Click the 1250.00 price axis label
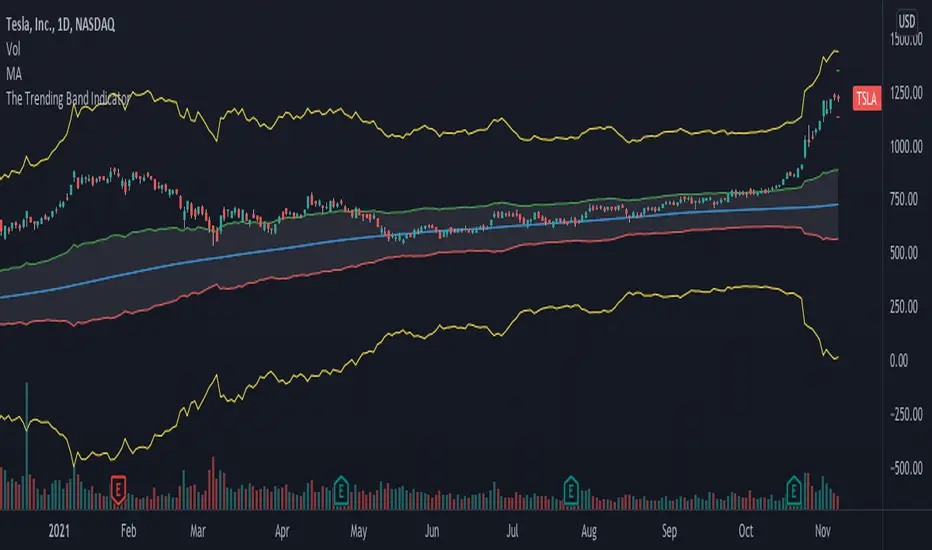Image resolution: width=932 pixels, height=550 pixels. click(x=906, y=93)
